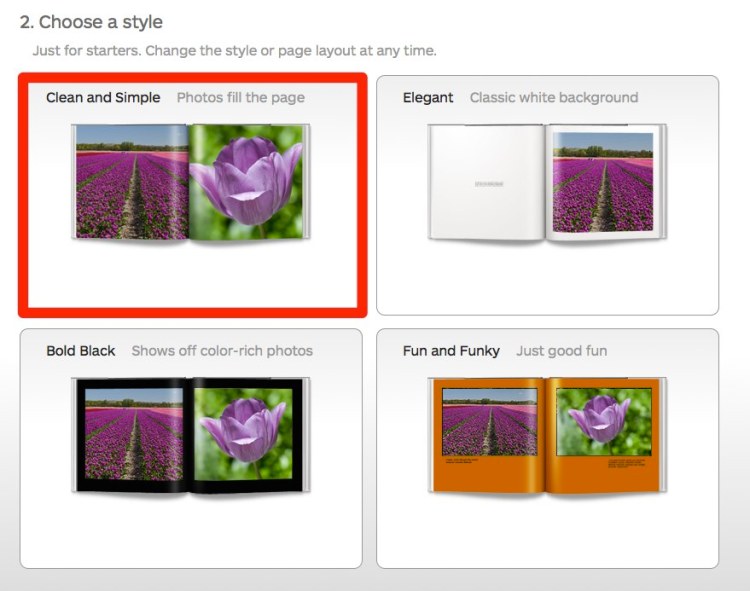Viewport: 750px width, 591px height.
Task: Click the 'Classic white background' description
Action: click(x=553, y=98)
